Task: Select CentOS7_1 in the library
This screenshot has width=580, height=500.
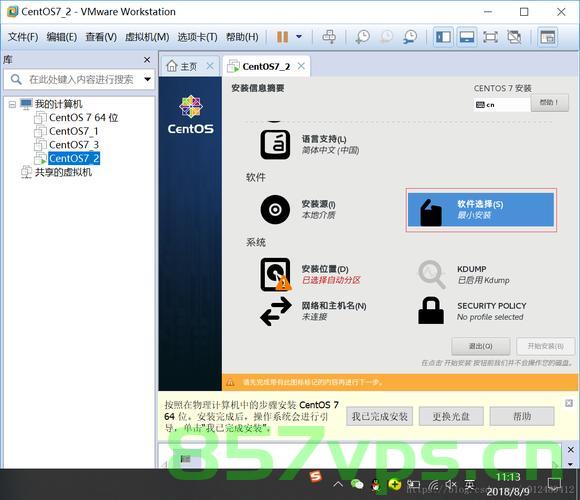Action: (x=74, y=131)
